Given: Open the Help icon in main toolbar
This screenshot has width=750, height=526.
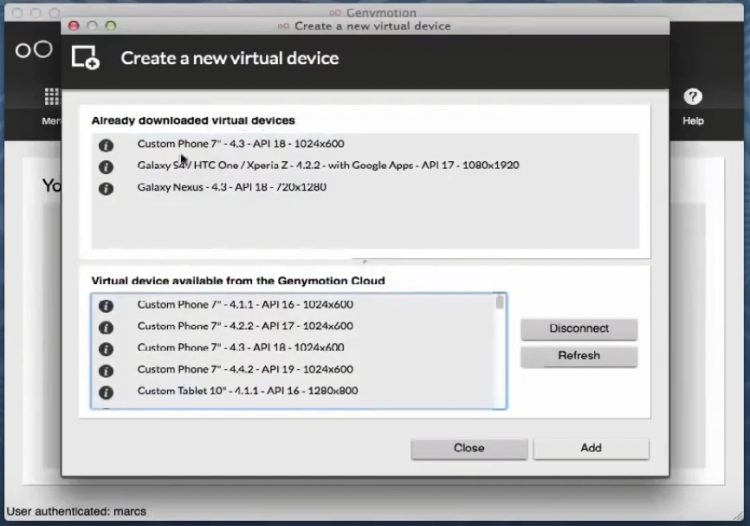Looking at the screenshot, I should click(x=692, y=98).
